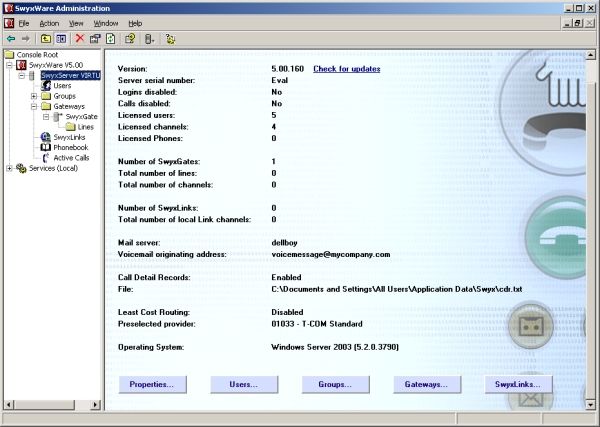Viewport: 600px width, 427px height.
Task: Toggle the Show/Hide console tree icon
Action: click(61, 39)
